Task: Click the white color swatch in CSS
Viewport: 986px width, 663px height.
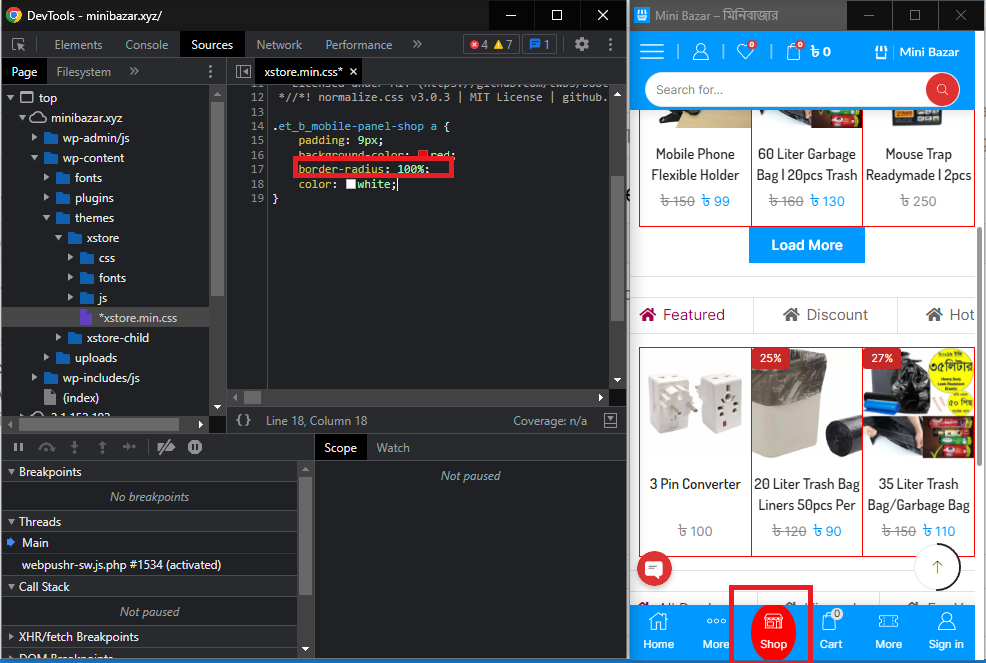Action: [351, 184]
